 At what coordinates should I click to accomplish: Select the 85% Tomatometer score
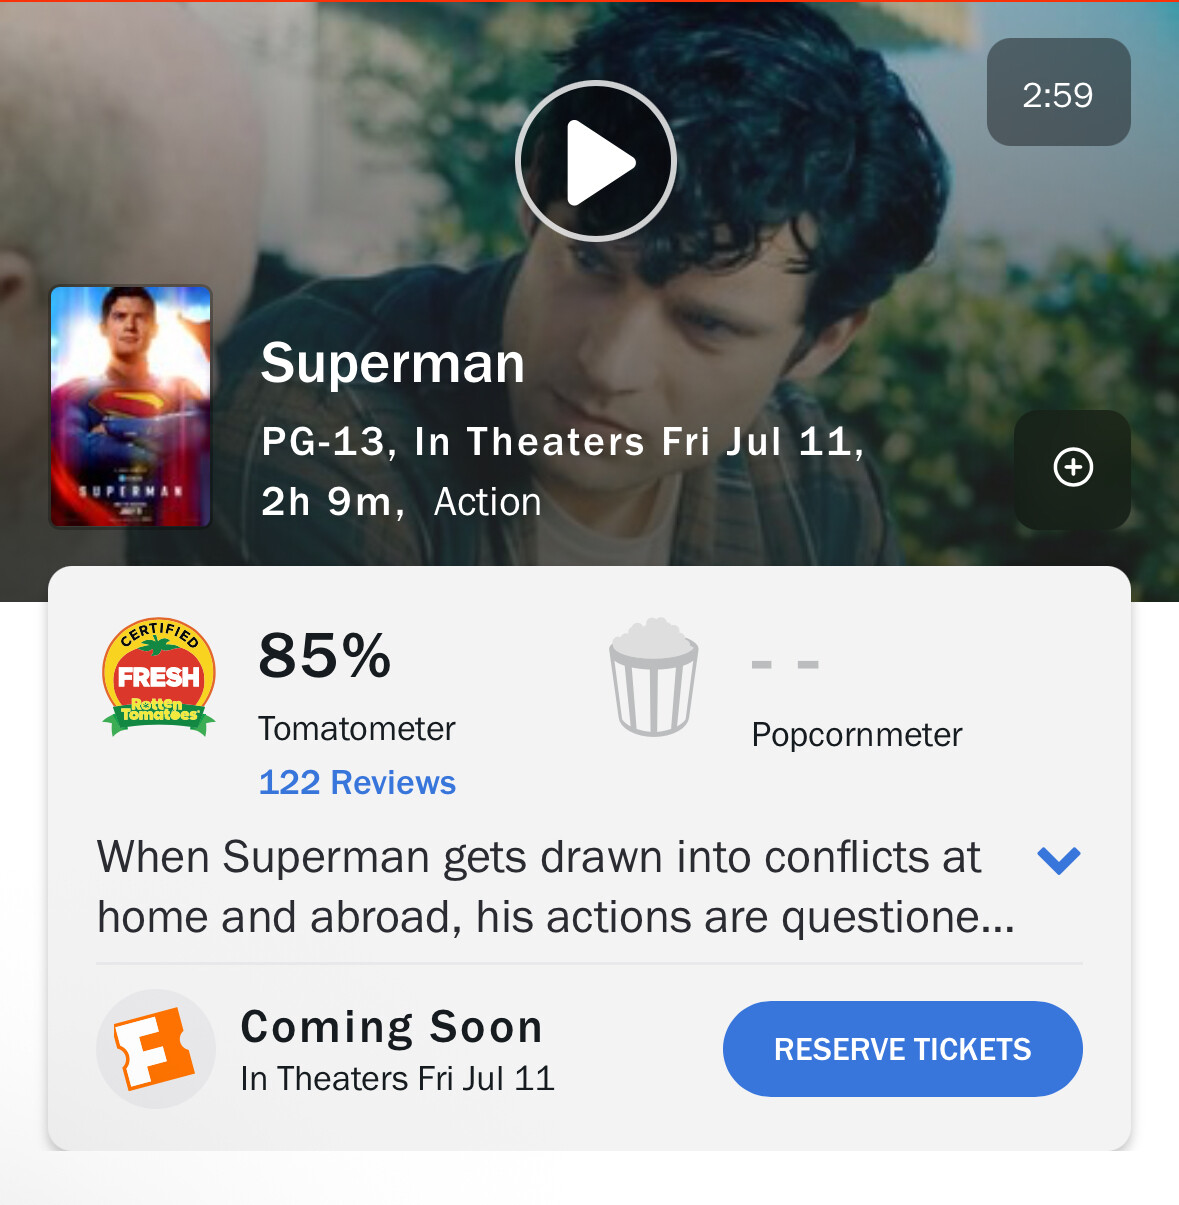[325, 656]
